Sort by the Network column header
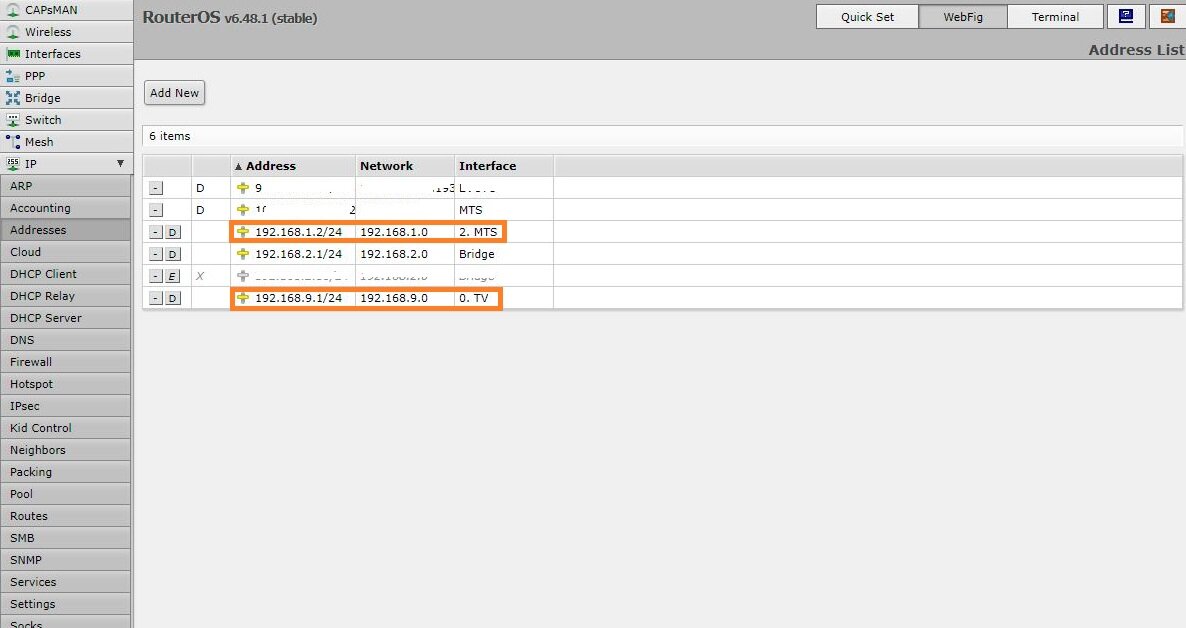The image size is (1186, 628). tap(405, 166)
